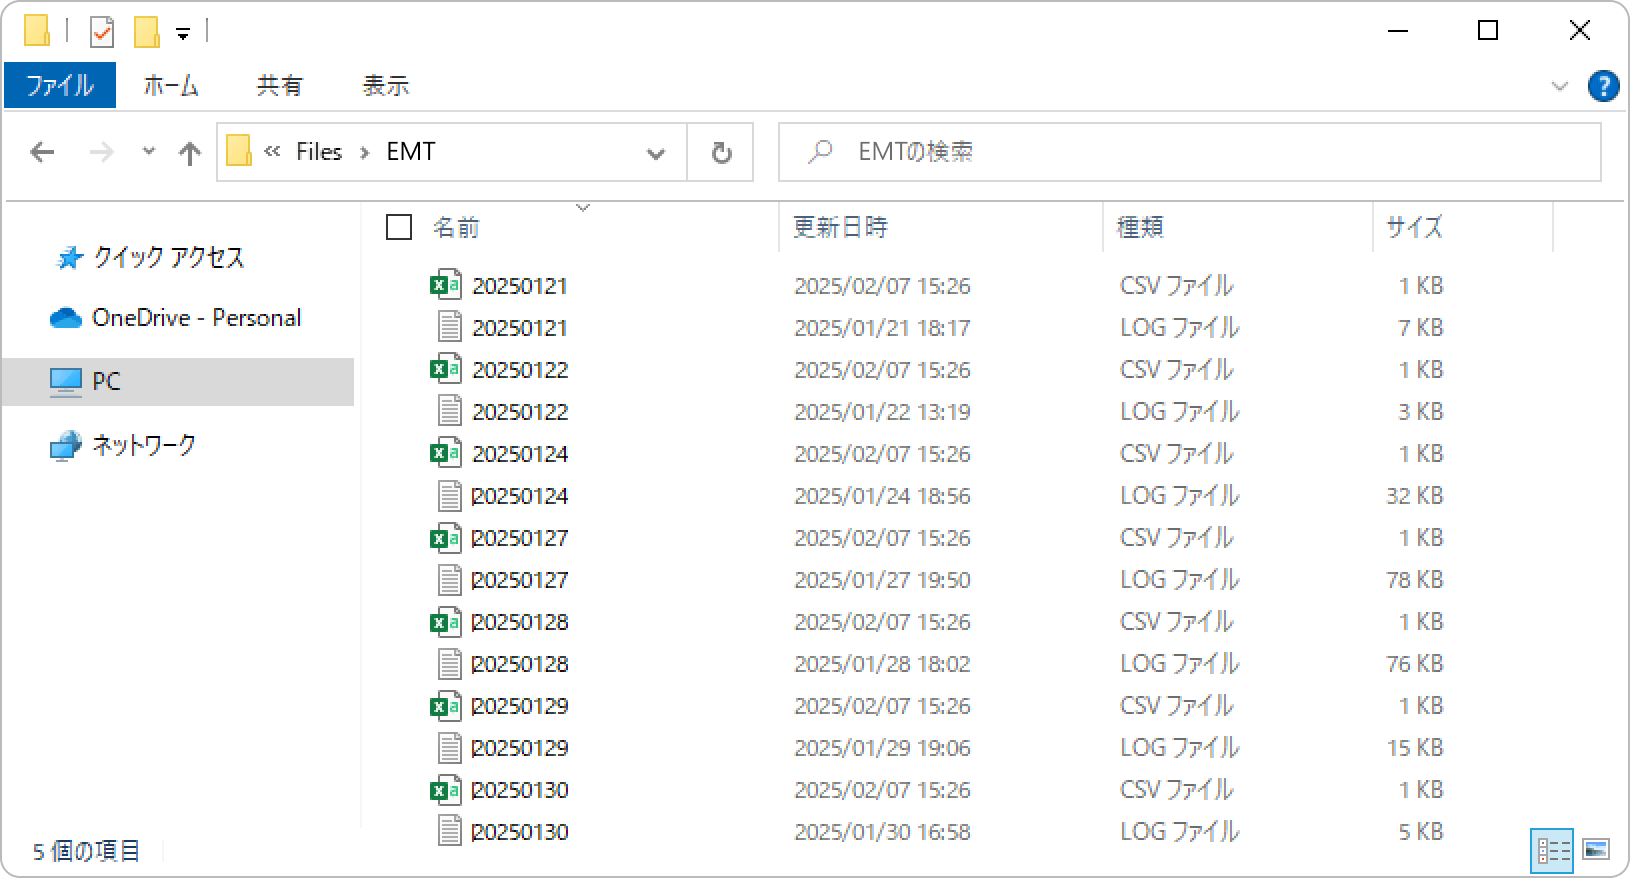Viewport: 1630px width, 878px height.
Task: Sort by 種類 column header
Action: pos(1140,227)
